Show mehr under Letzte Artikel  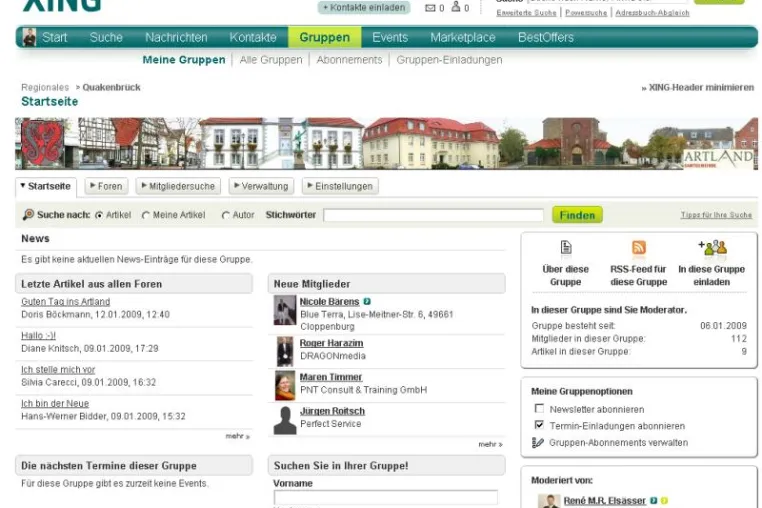tap(237, 436)
